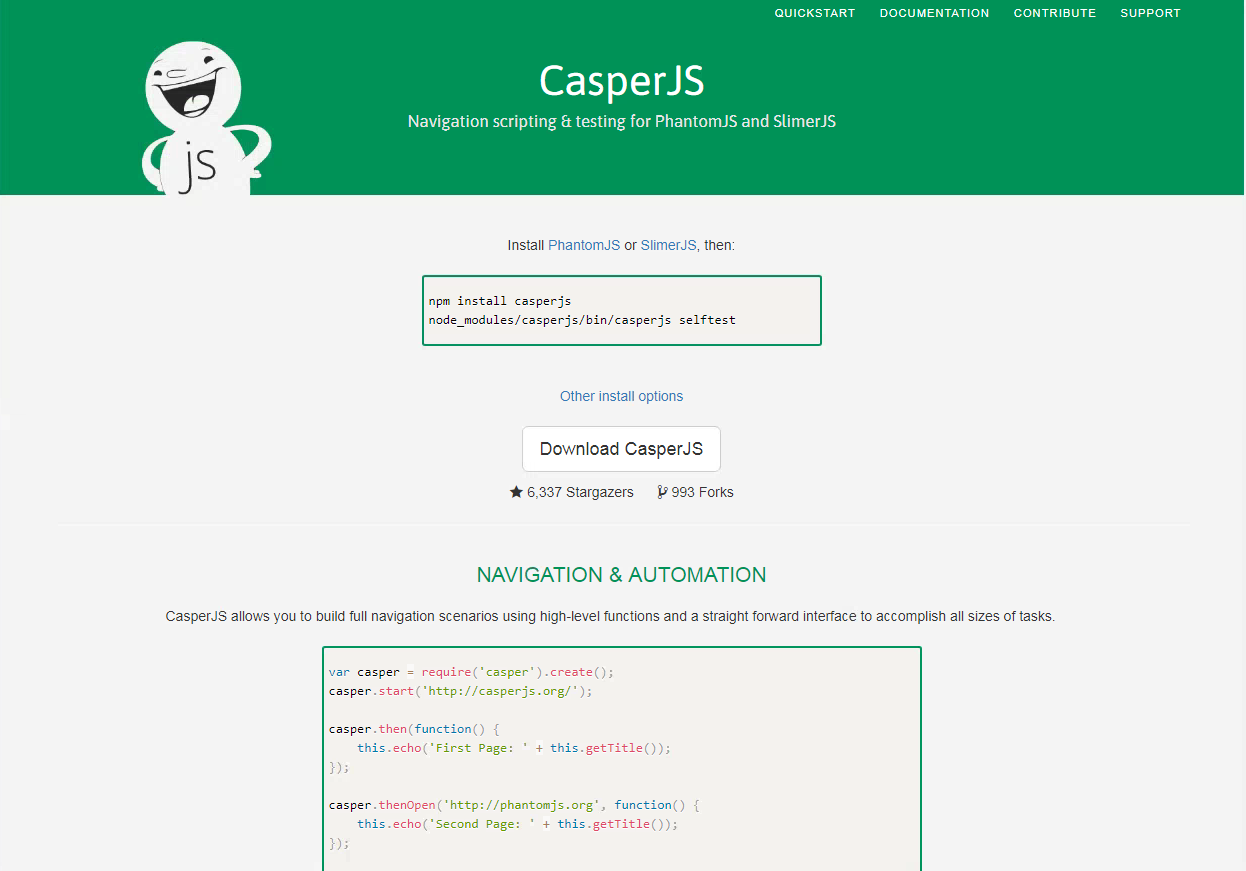Open the QUICKSTART navigation link
The width and height of the screenshot is (1246, 871).
[814, 13]
